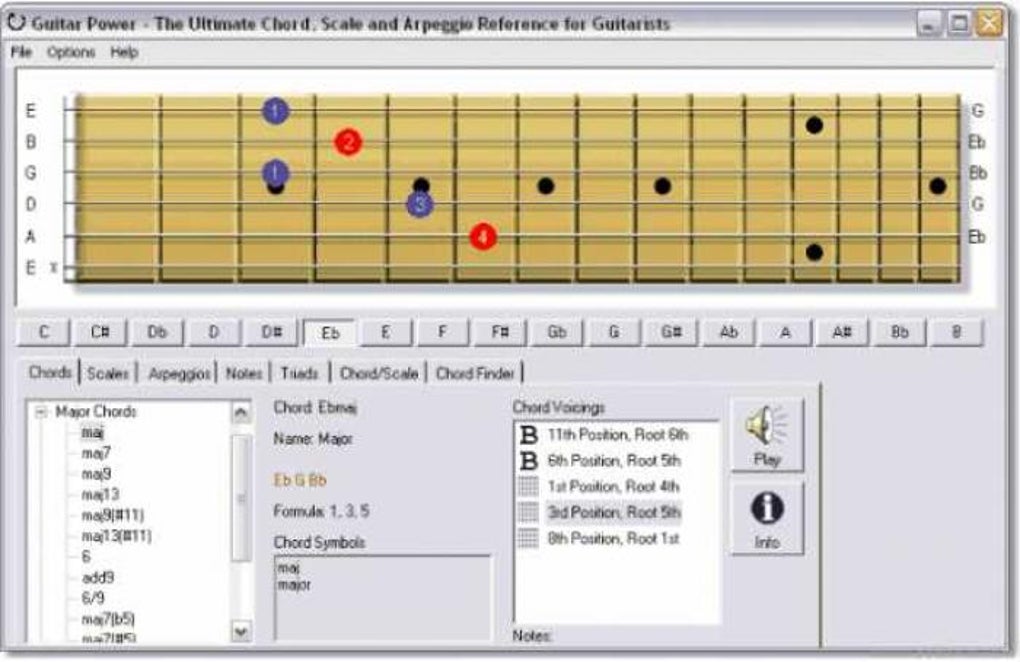Switch to the Arpeggios tab

[179, 373]
